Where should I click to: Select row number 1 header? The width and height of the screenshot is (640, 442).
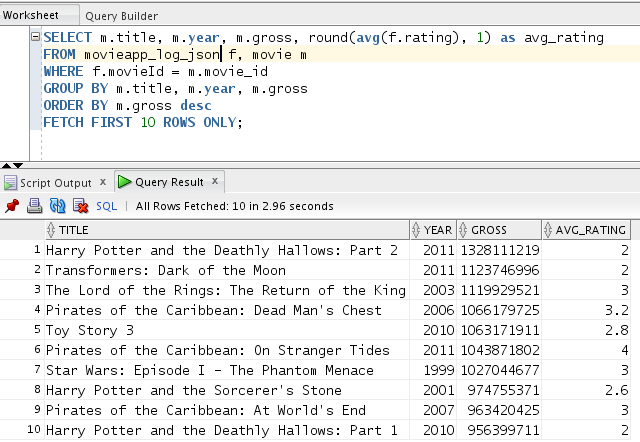pyautogui.click(x=22, y=250)
